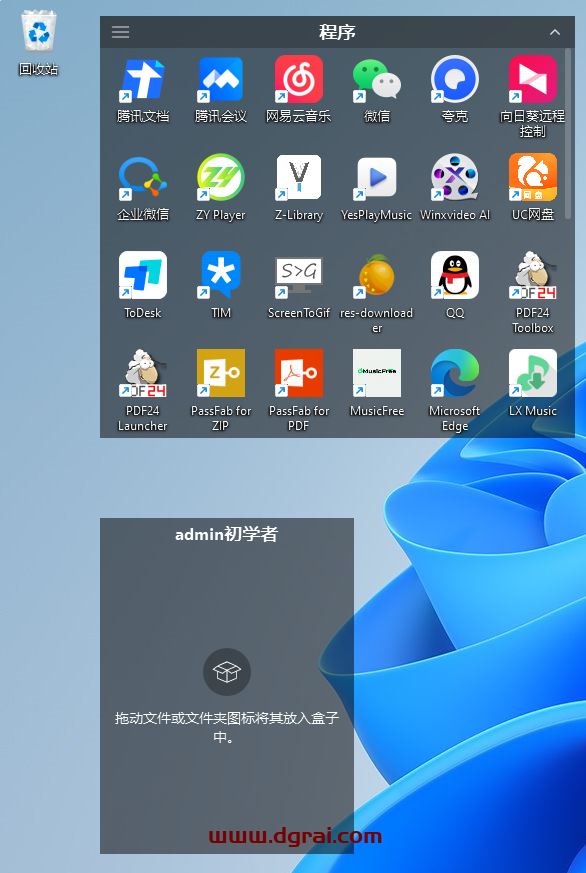The width and height of the screenshot is (586, 873).
Task: Click the empty box cube icon
Action: (x=227, y=672)
